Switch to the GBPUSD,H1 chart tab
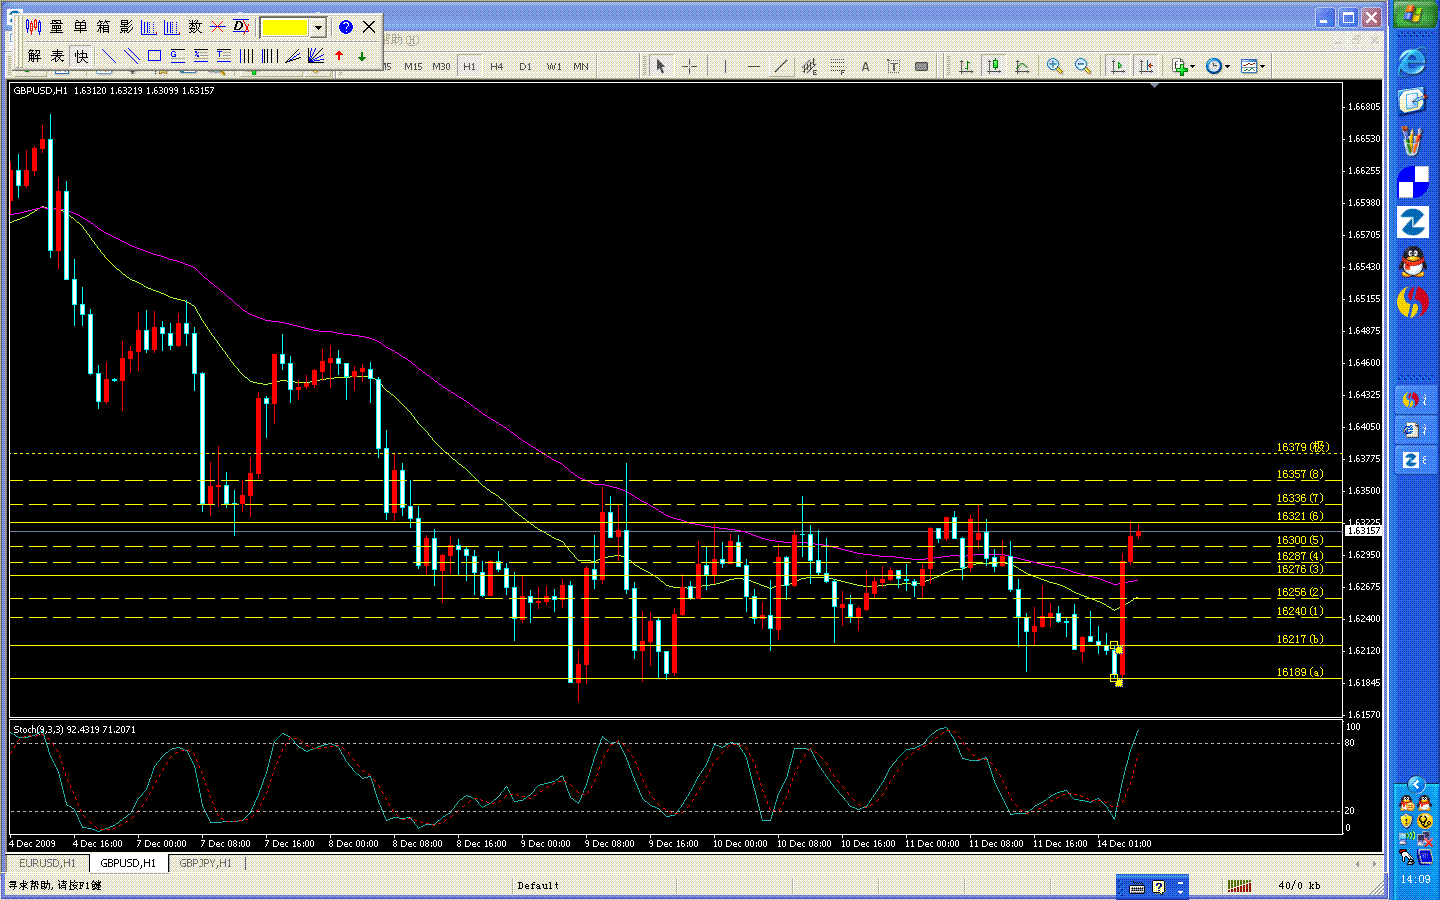1440x900 pixels. point(128,863)
